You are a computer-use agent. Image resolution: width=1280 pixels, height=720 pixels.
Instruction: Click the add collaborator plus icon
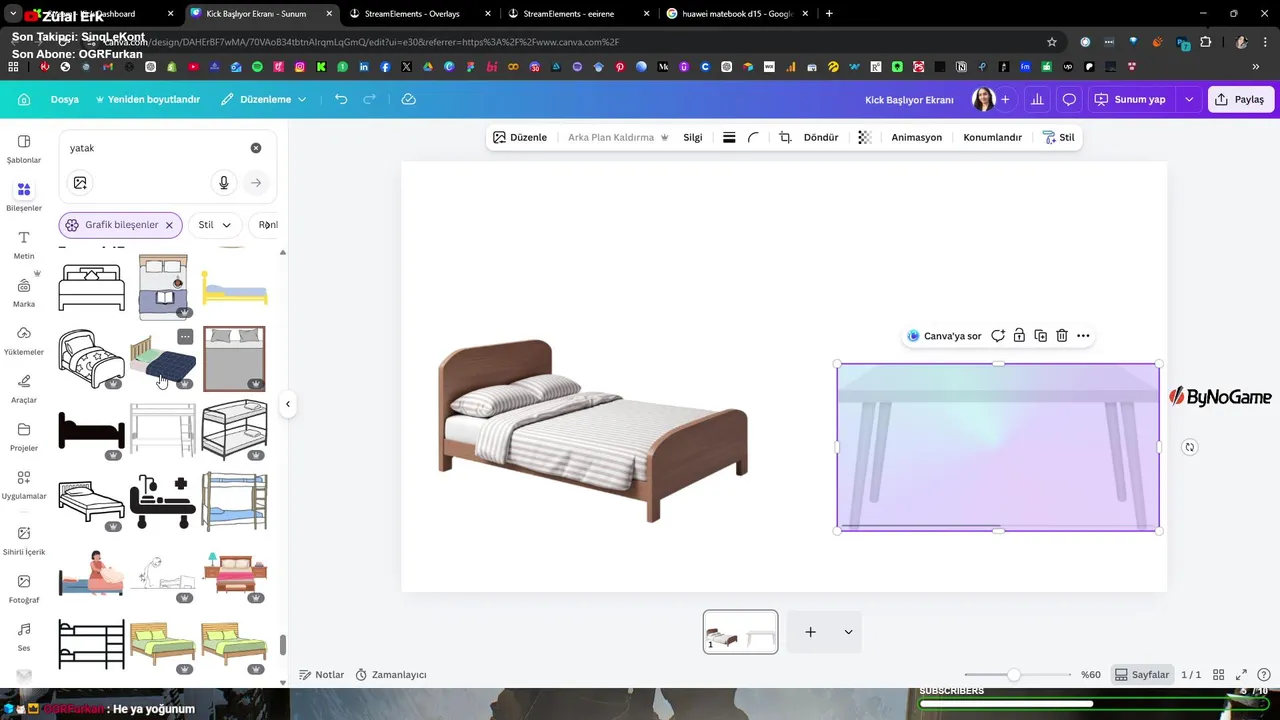[x=1005, y=100]
